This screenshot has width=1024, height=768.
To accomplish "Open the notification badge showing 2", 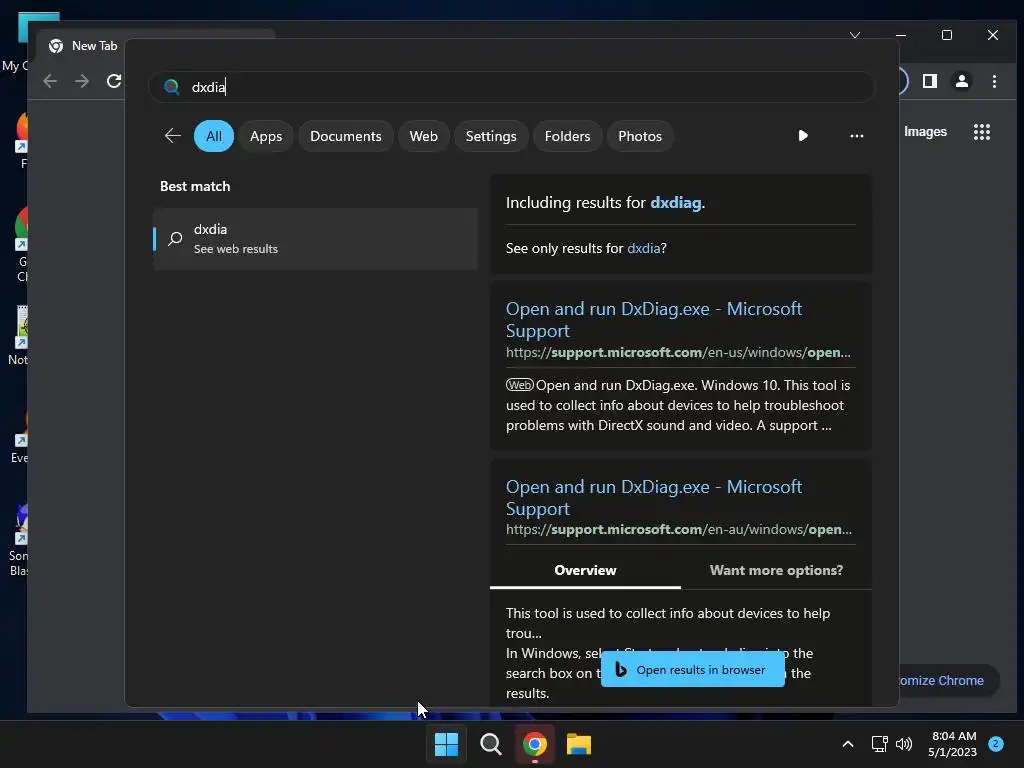I will 996,744.
